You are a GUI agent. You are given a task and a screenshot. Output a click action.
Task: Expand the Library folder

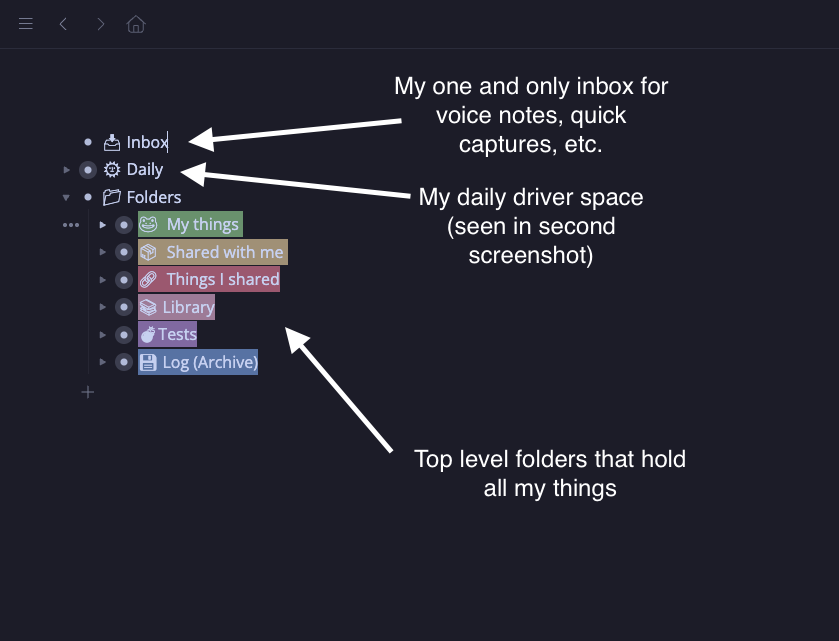pos(103,307)
